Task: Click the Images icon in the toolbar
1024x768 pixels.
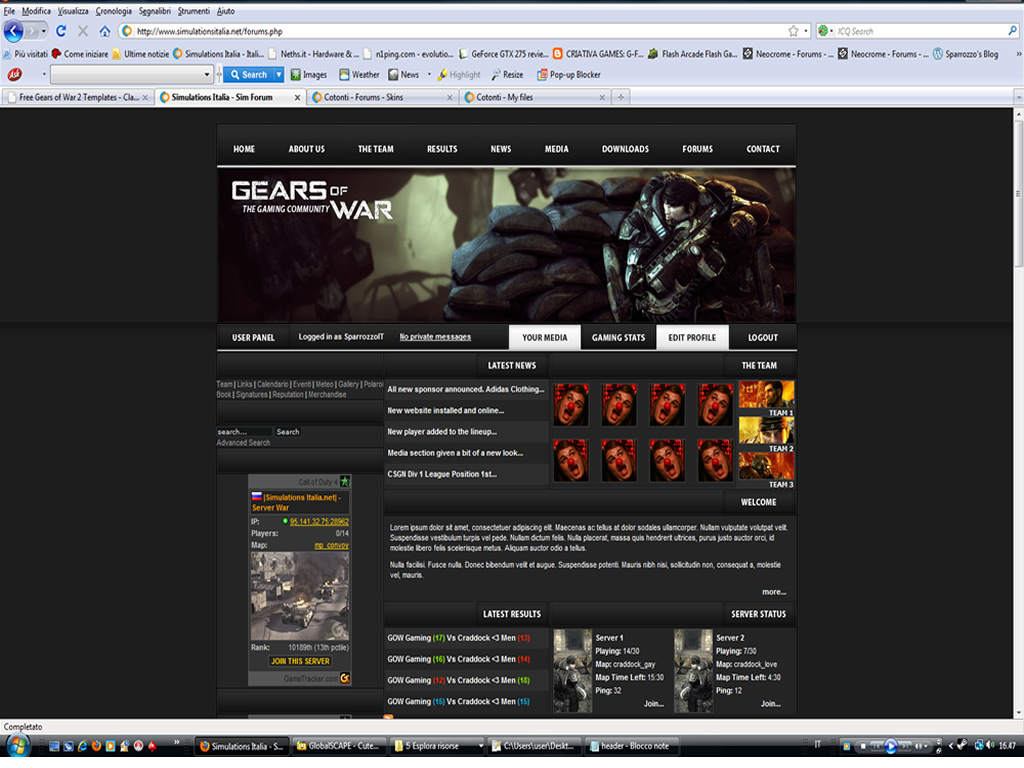Action: 296,74
